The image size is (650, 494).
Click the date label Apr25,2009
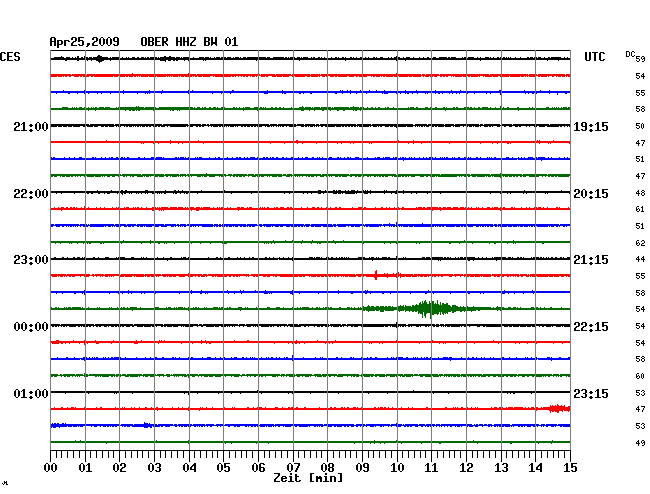point(85,42)
